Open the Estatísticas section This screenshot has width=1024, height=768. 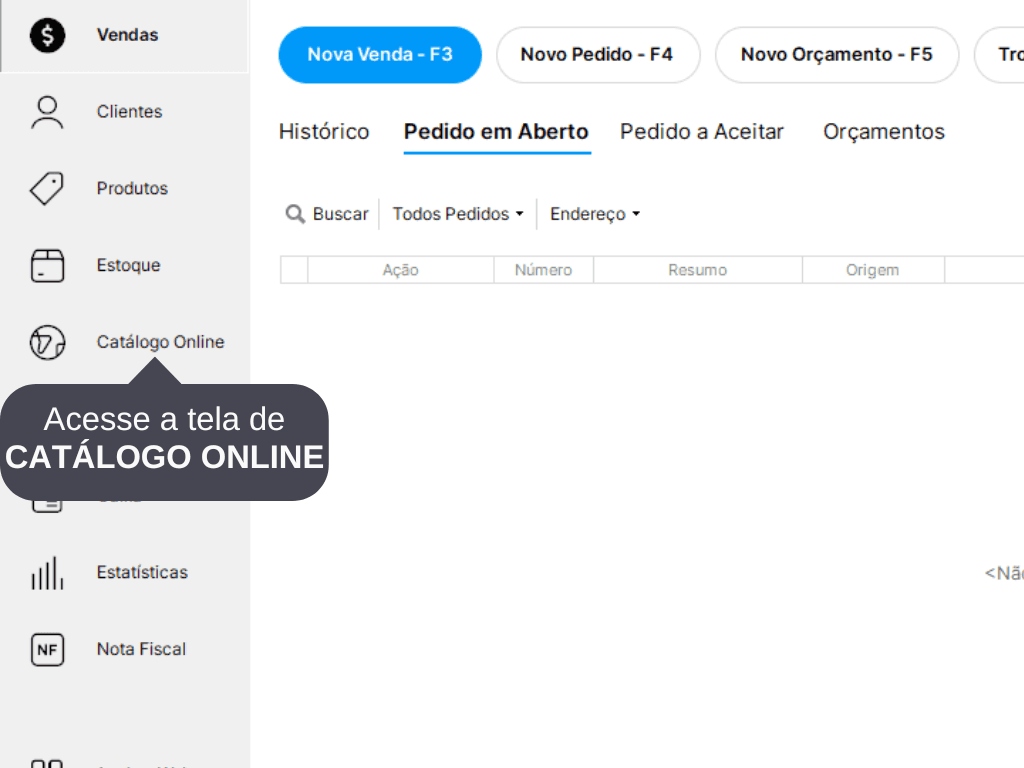pos(142,572)
